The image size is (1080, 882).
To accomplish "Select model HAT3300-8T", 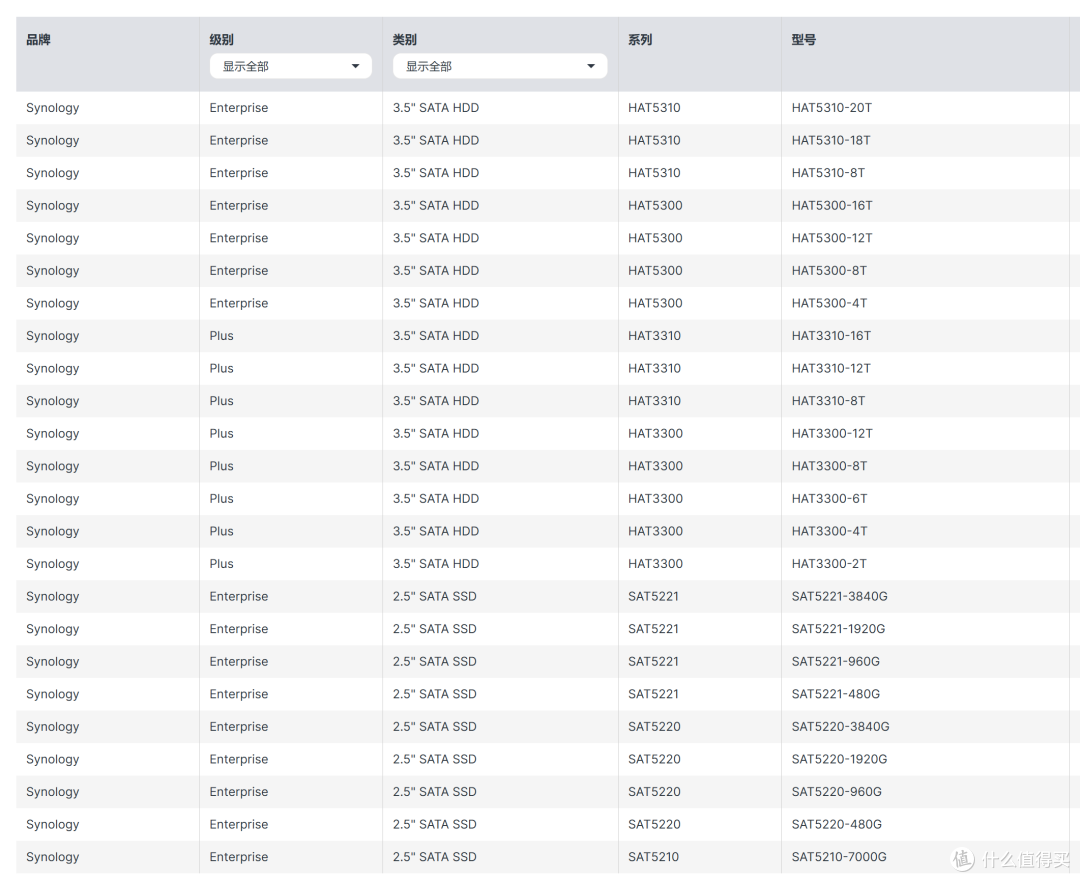I will click(x=829, y=466).
